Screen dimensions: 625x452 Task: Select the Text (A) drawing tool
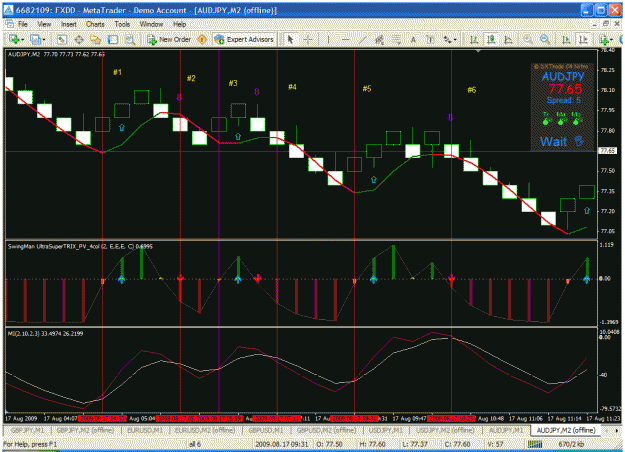pyautogui.click(x=413, y=39)
